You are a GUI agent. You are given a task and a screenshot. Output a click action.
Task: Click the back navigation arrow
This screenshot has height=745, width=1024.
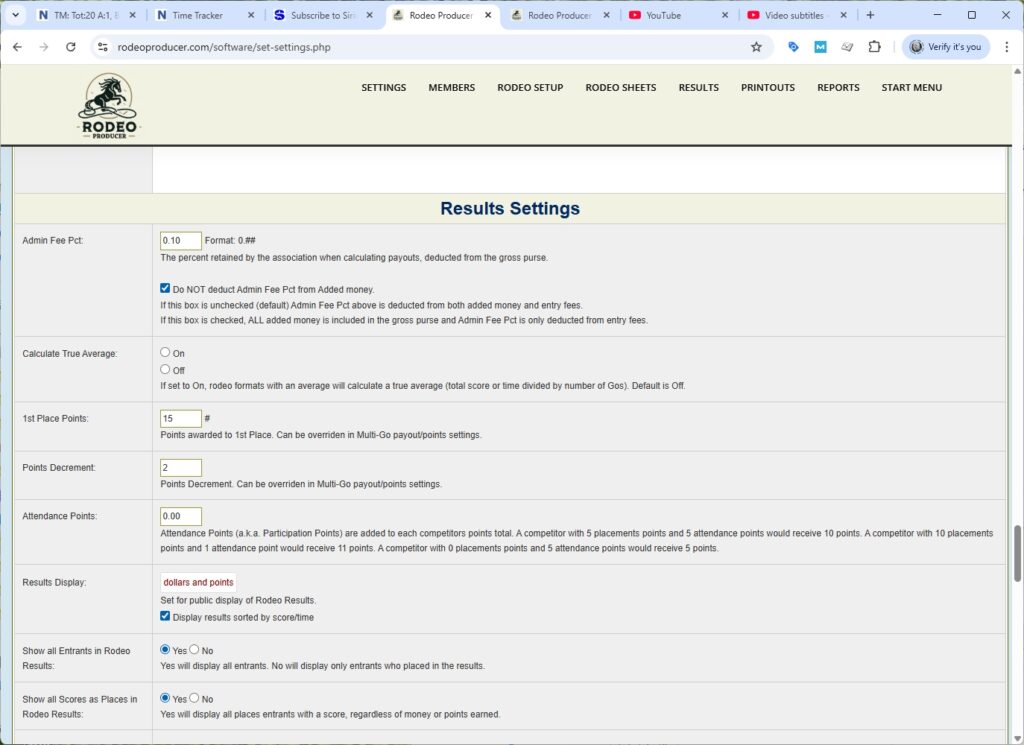click(17, 46)
